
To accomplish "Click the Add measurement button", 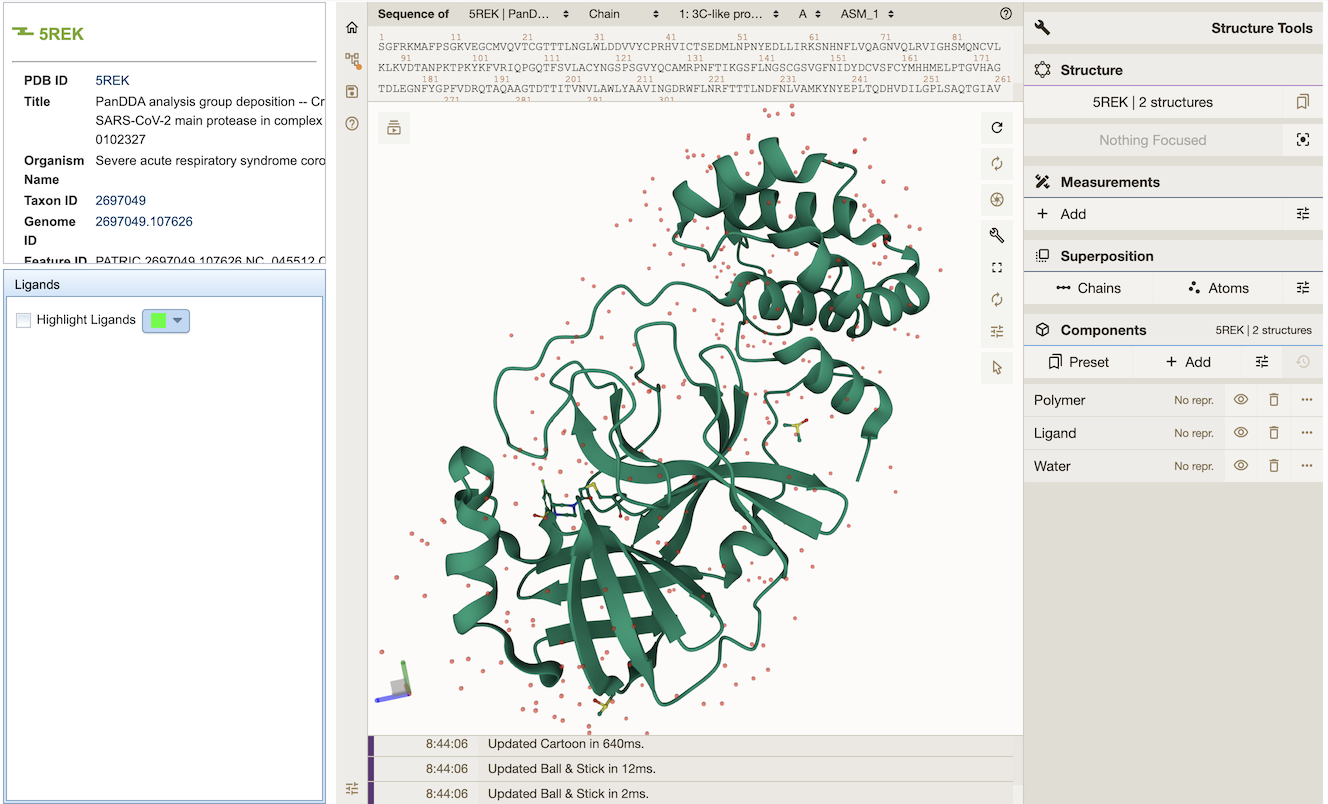I will (1154, 214).
